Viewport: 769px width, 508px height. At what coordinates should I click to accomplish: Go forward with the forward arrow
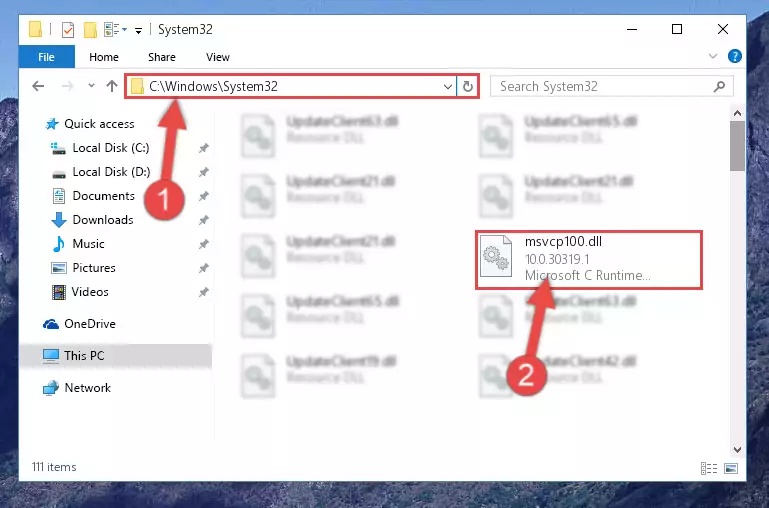[x=67, y=86]
